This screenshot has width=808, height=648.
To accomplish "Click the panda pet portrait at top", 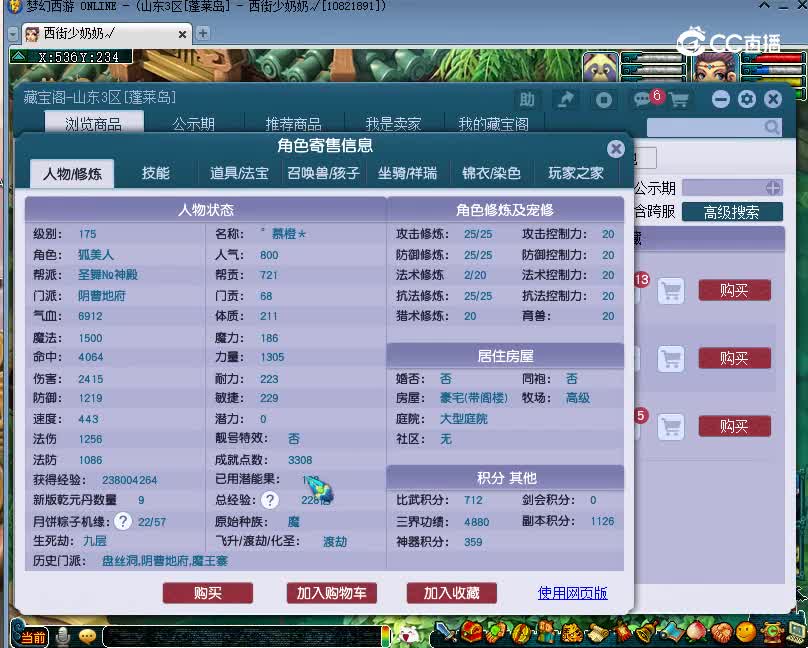I will [600, 66].
